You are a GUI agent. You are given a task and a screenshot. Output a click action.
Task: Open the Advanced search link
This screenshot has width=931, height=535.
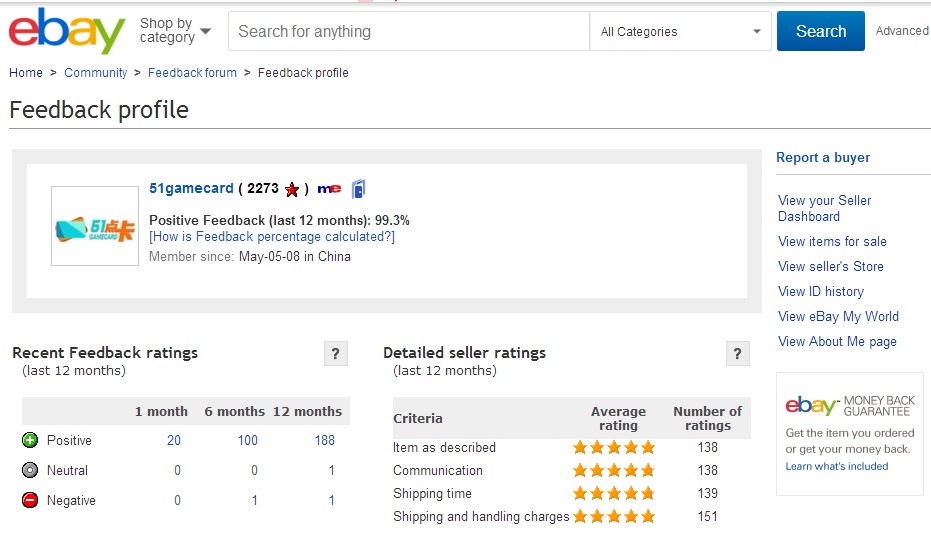[x=902, y=31]
